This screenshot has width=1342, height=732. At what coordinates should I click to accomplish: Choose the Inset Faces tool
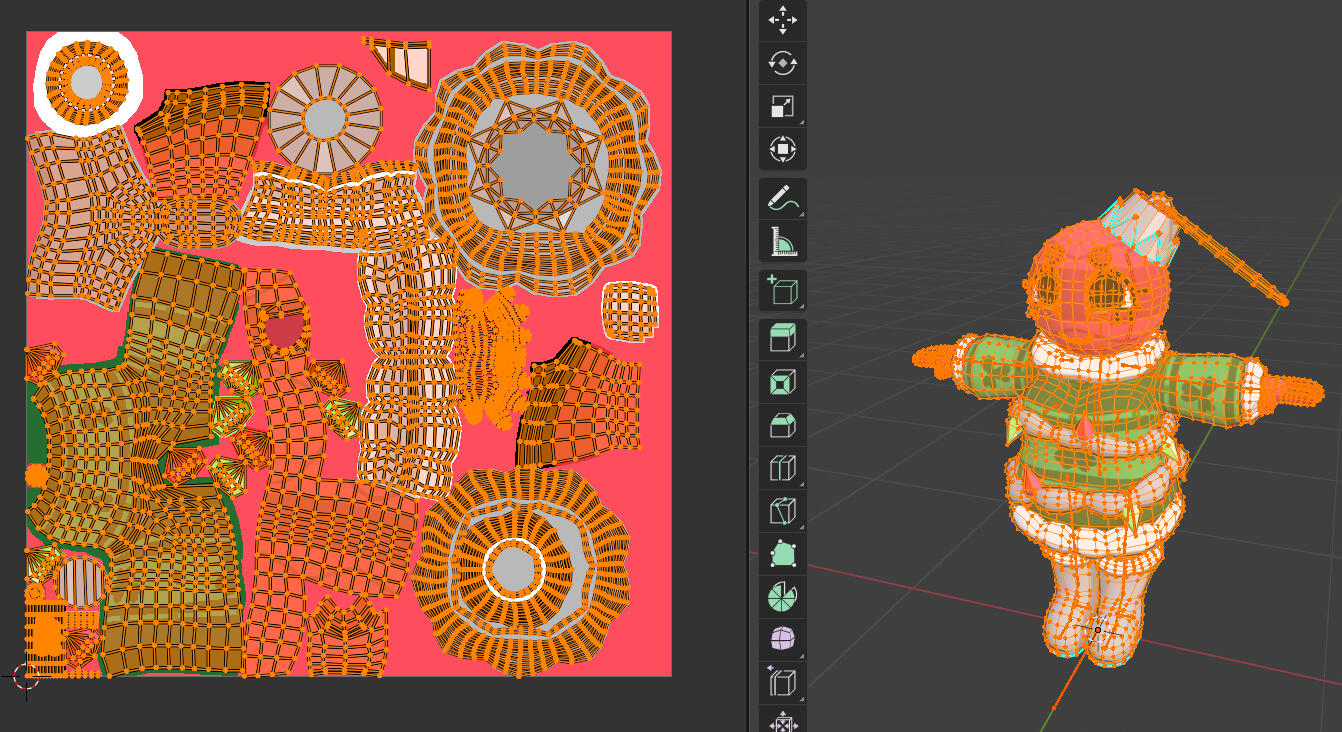pyautogui.click(x=782, y=382)
